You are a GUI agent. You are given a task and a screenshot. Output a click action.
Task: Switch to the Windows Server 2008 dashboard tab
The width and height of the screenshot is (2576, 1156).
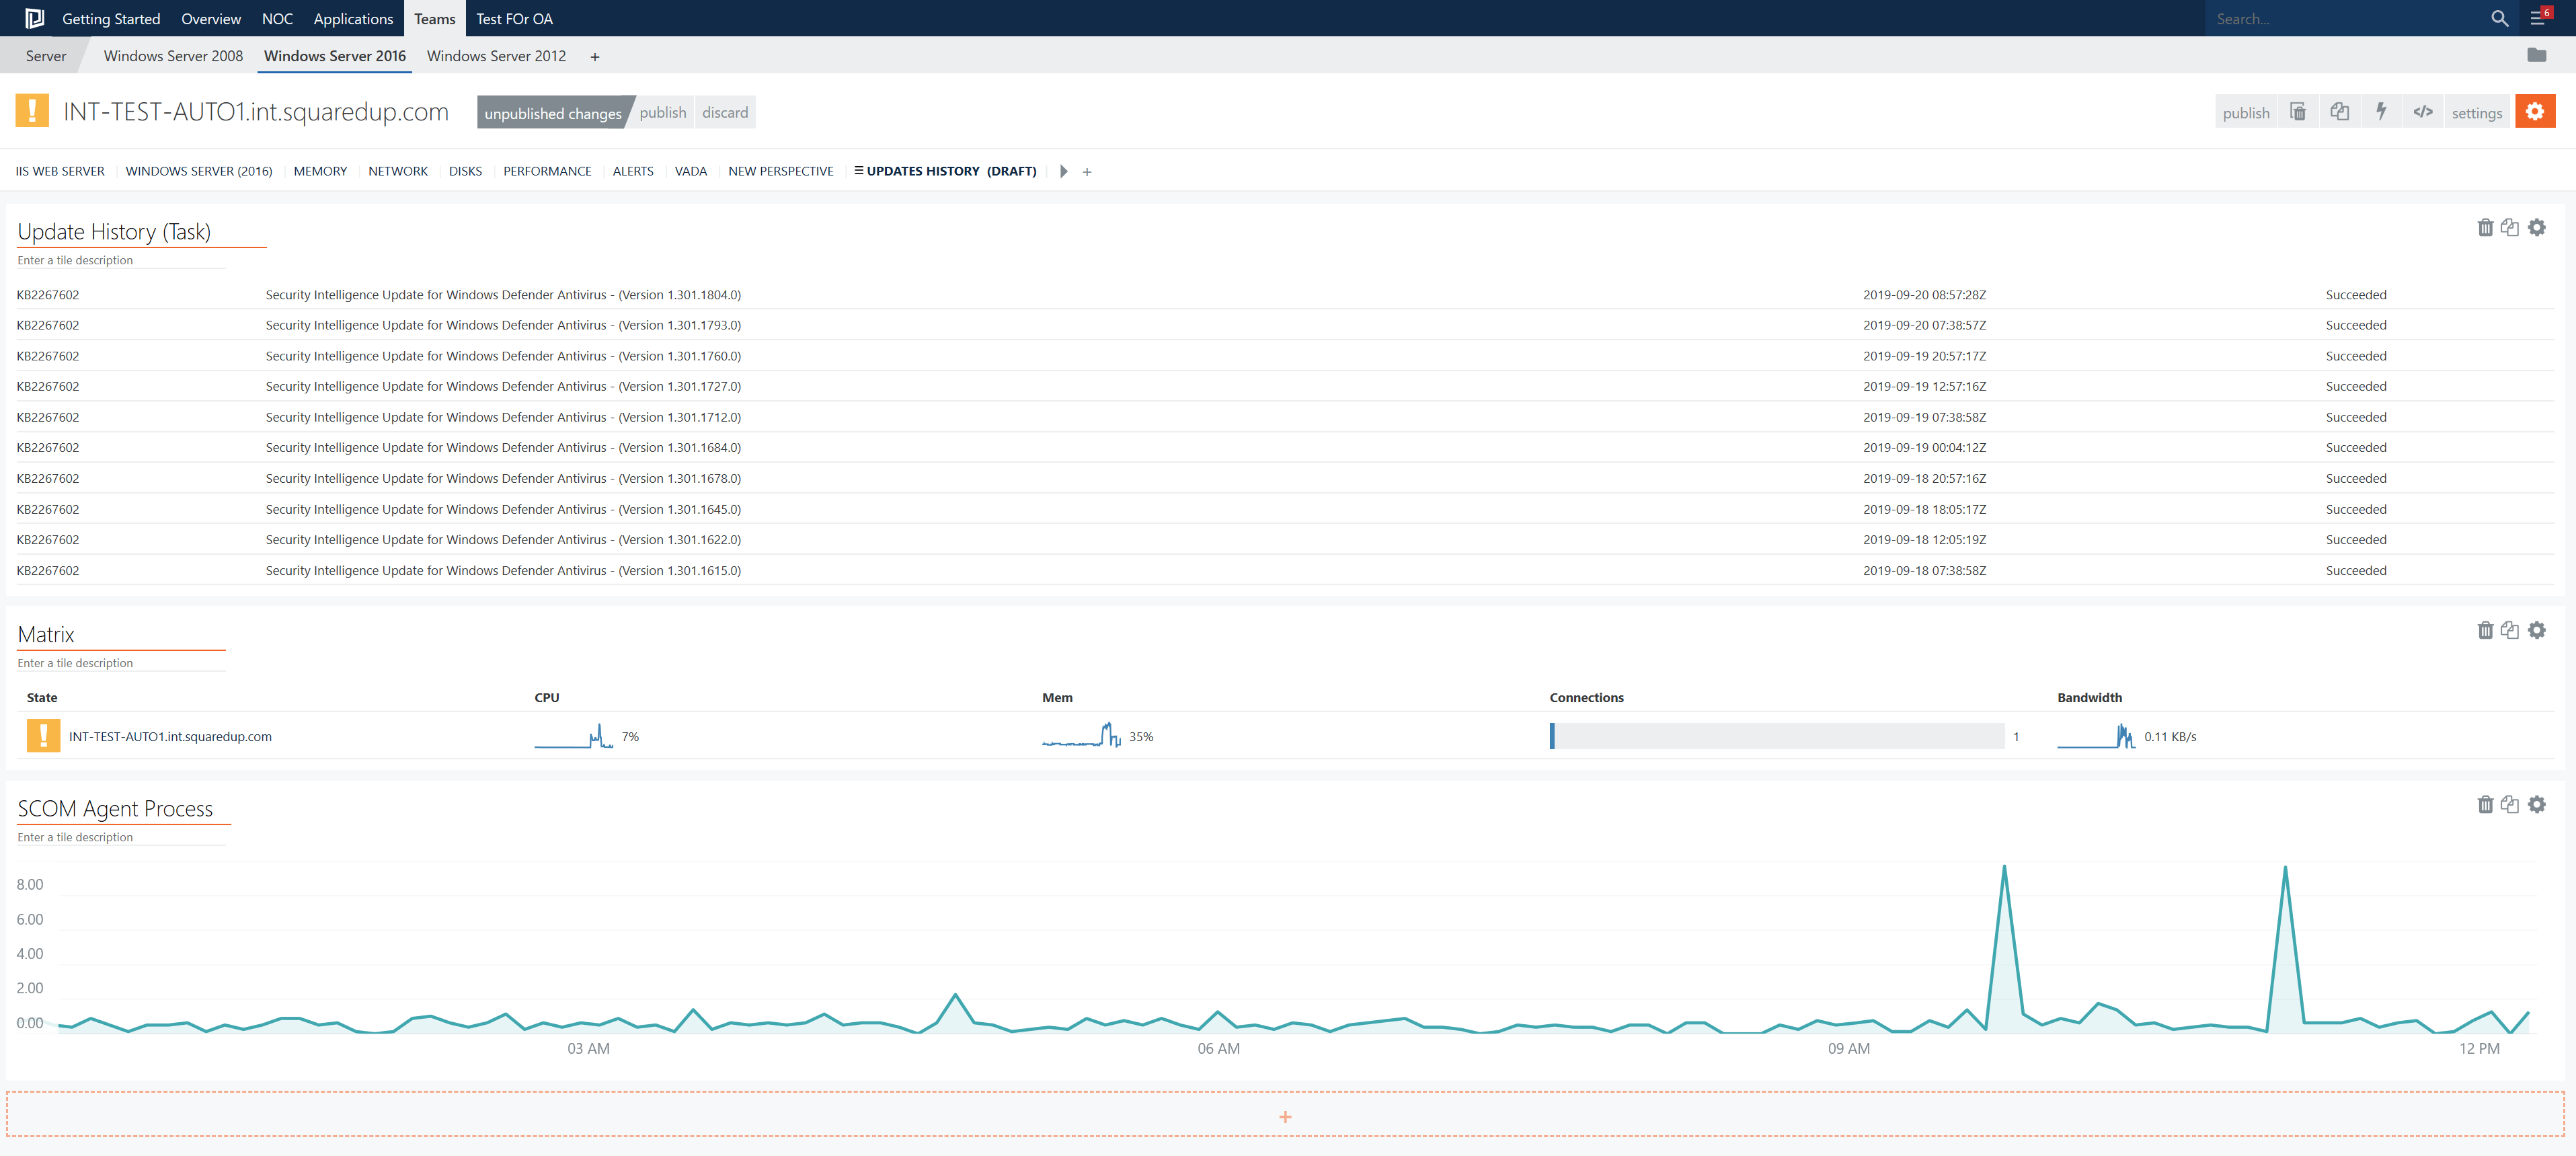[x=172, y=56]
